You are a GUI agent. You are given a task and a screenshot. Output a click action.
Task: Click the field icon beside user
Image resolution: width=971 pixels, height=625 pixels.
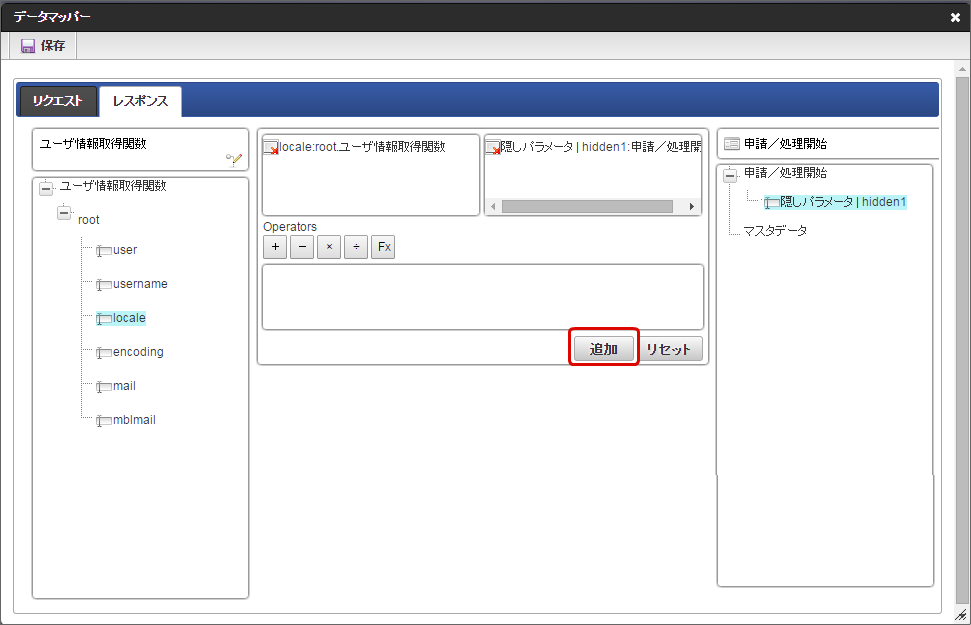103,251
